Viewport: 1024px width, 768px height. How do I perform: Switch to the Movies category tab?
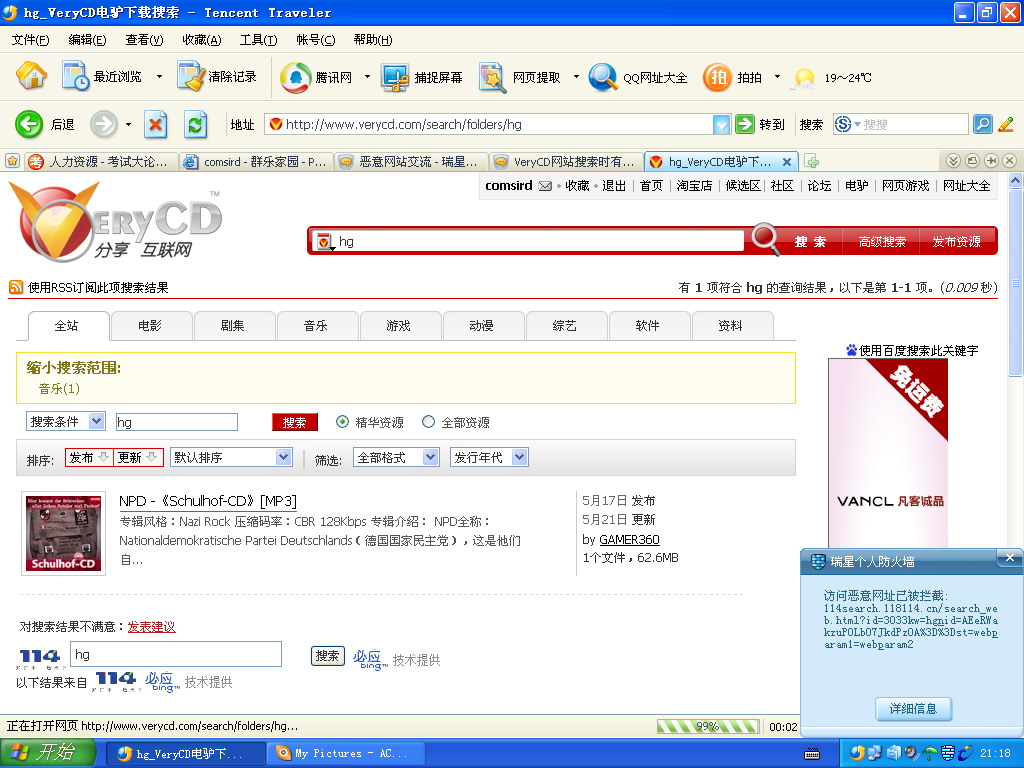tap(152, 326)
